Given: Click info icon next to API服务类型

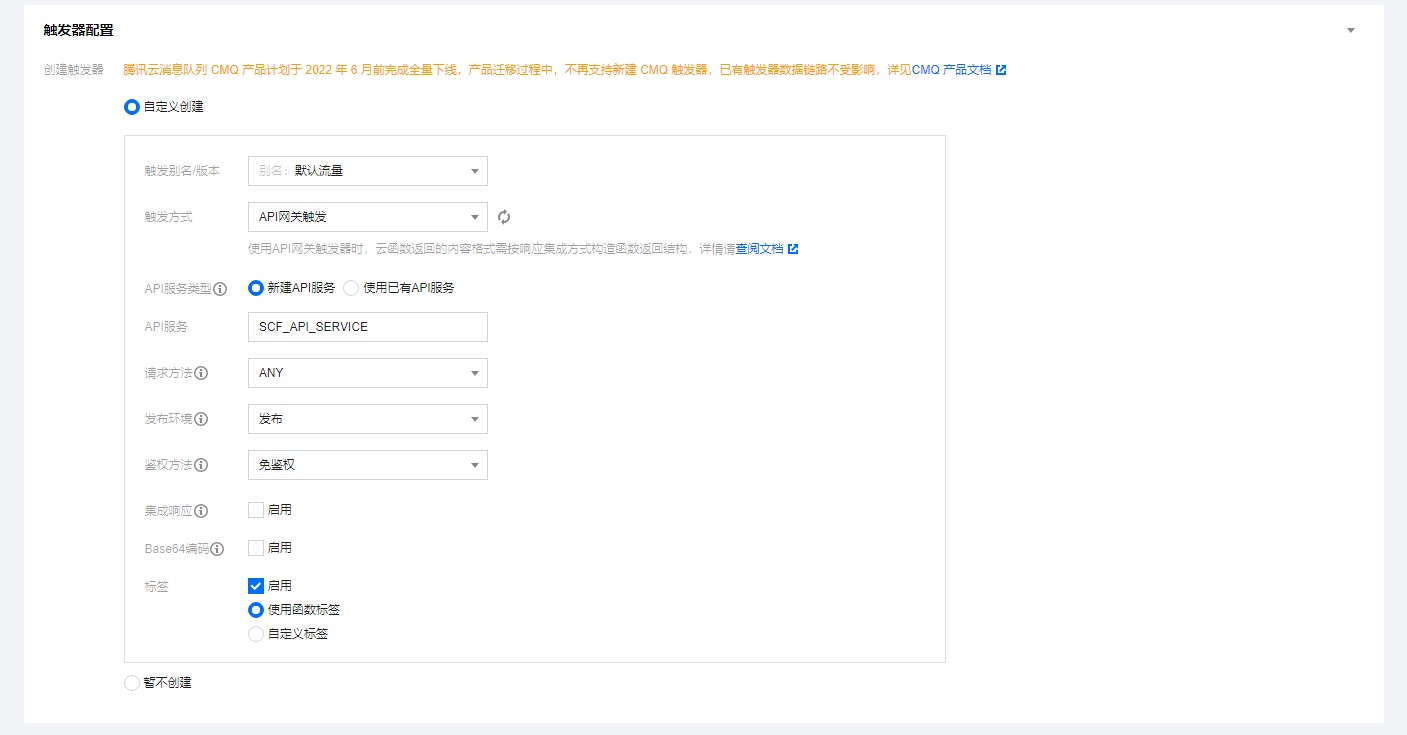Looking at the screenshot, I should click(220, 288).
